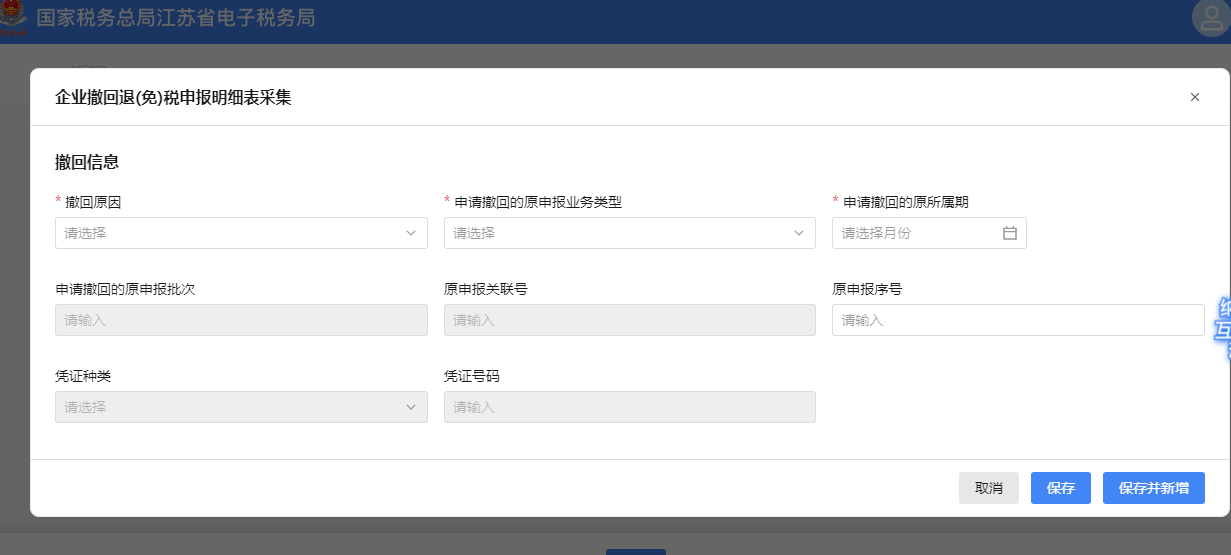The width and height of the screenshot is (1231, 555).
Task: Select the 请选择月份 month picker field
Action: [x=918, y=233]
